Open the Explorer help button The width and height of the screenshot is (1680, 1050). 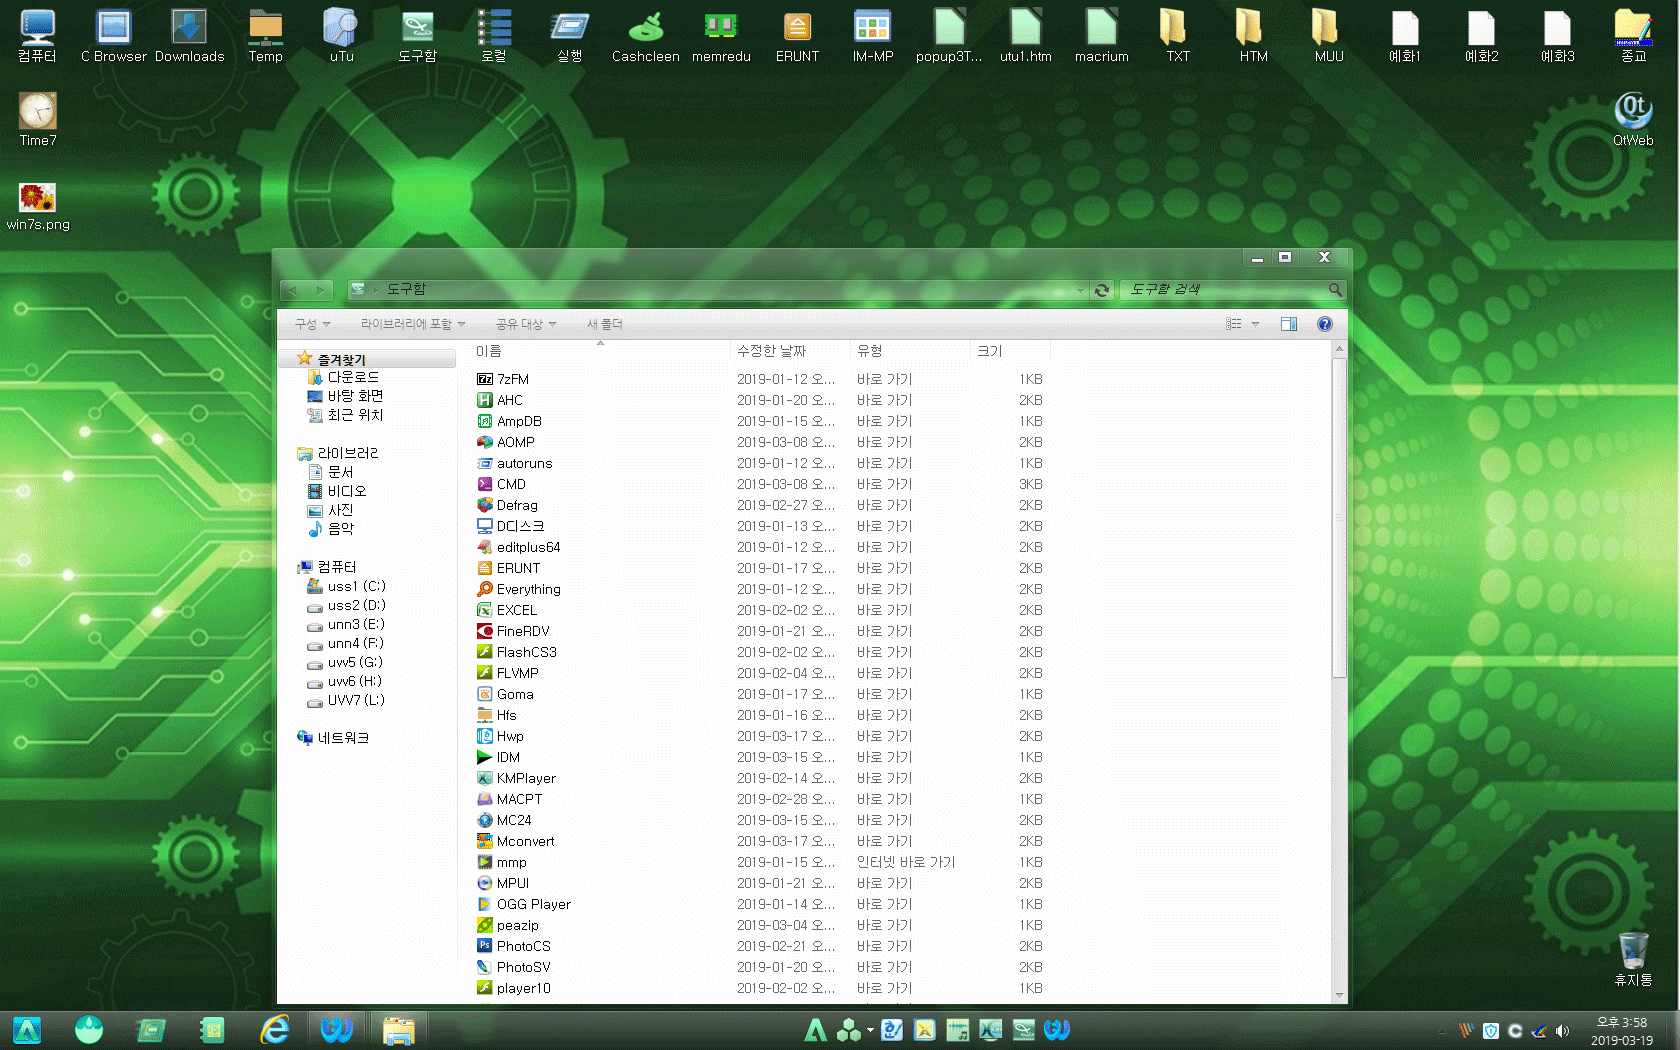[1324, 324]
